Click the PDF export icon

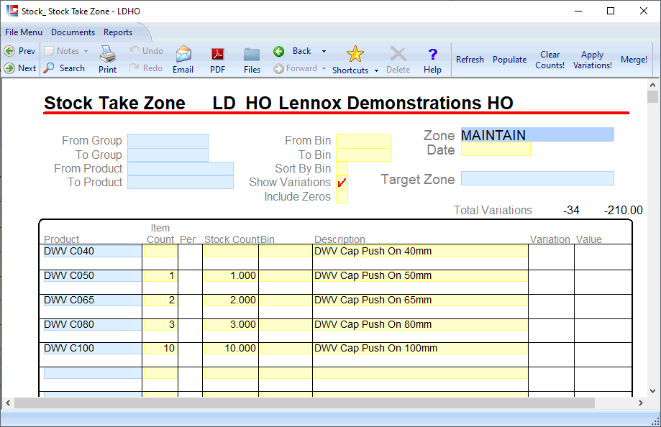tap(218, 54)
